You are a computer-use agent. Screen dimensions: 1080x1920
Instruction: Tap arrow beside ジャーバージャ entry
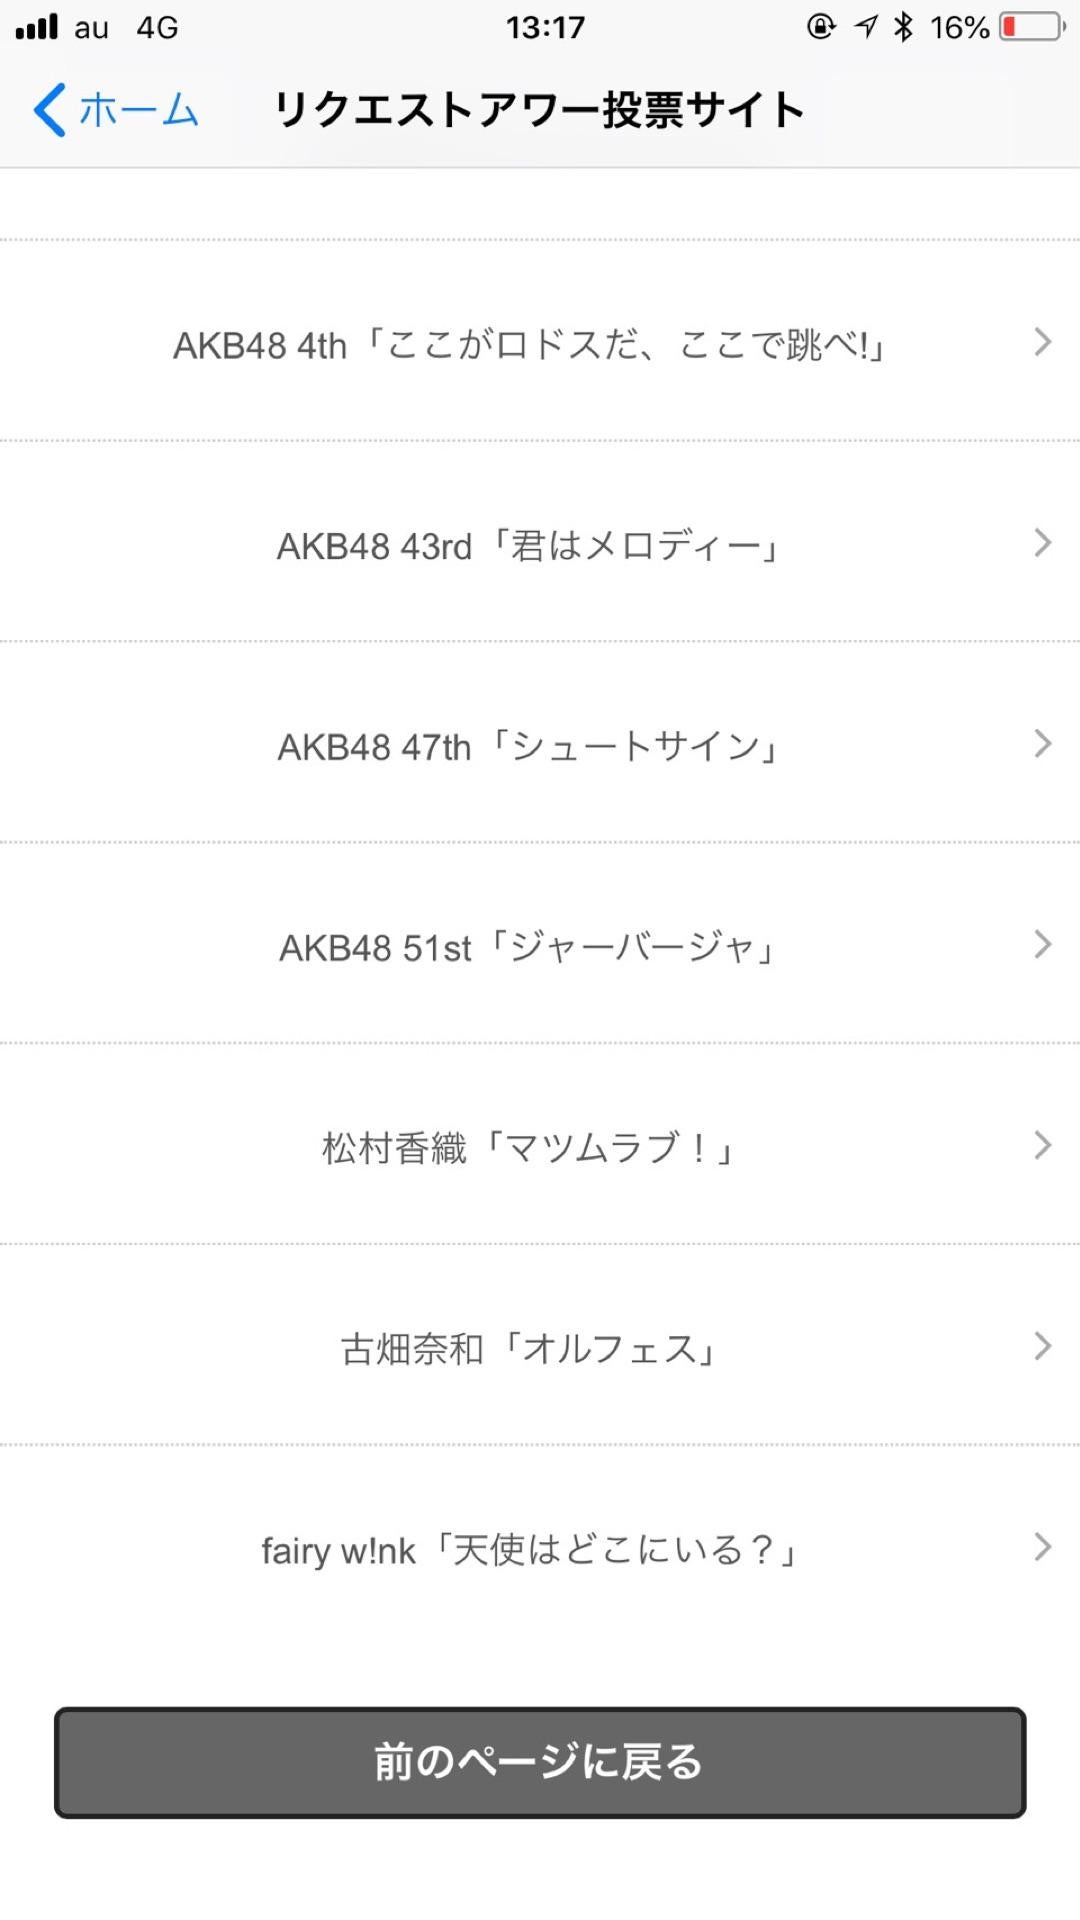(x=1042, y=945)
